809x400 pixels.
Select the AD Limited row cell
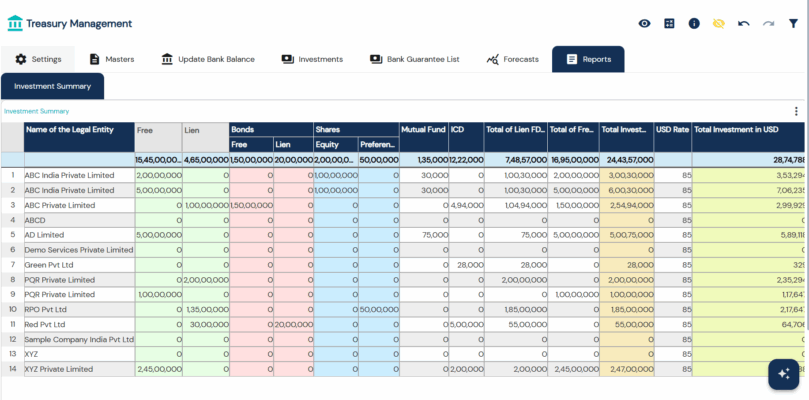[78, 235]
